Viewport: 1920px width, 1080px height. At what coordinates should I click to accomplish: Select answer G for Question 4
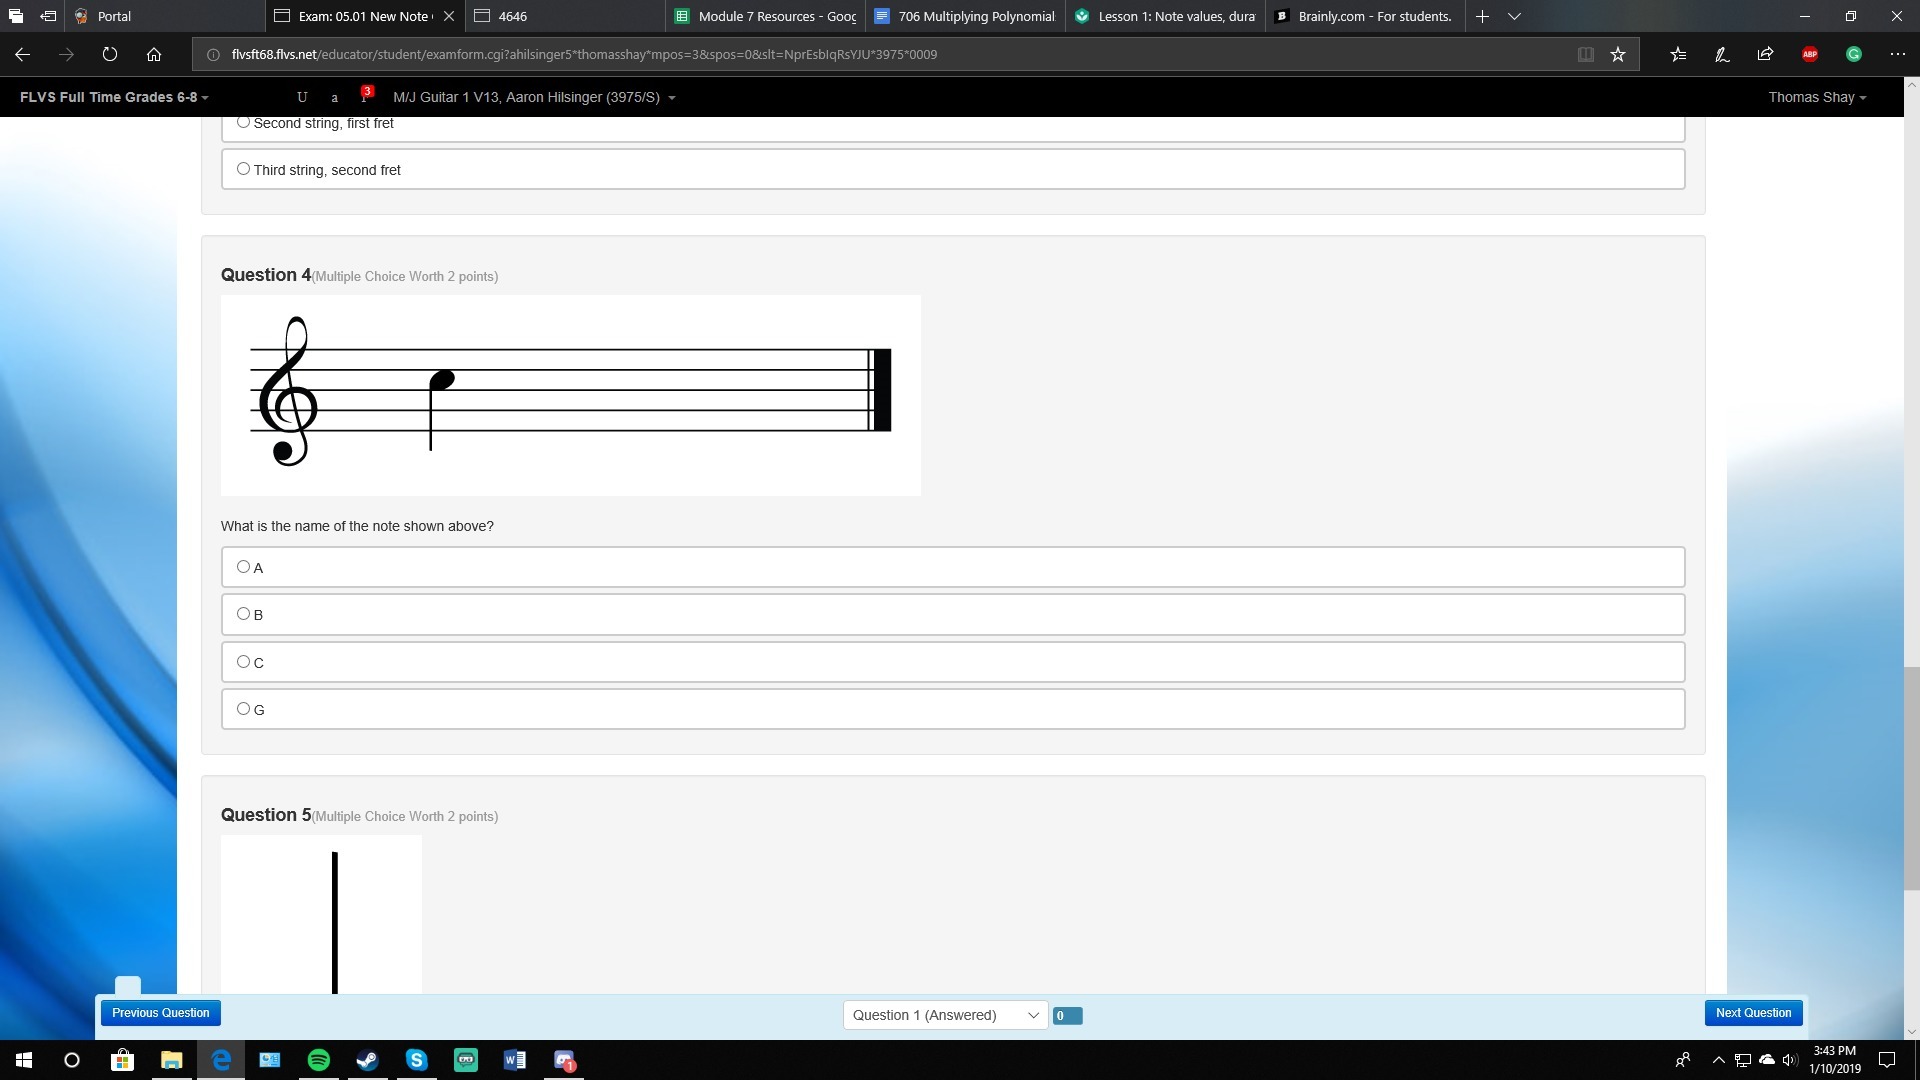243,709
